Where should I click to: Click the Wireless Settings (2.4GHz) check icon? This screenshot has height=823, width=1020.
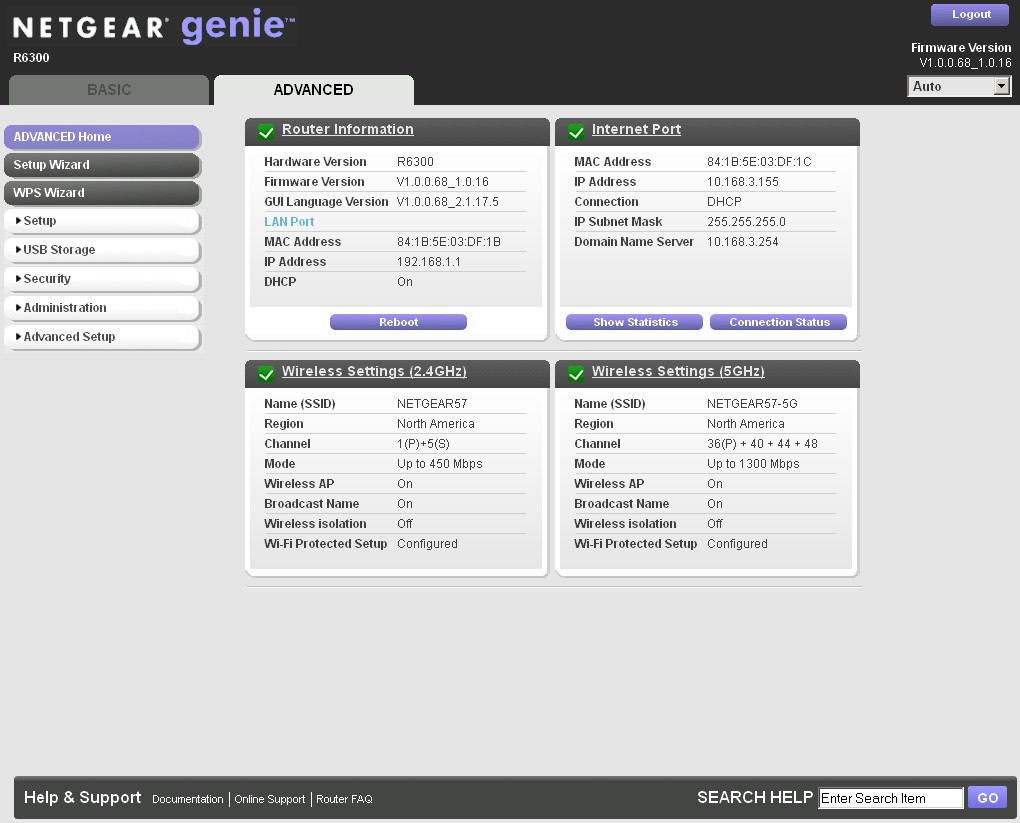tap(266, 373)
